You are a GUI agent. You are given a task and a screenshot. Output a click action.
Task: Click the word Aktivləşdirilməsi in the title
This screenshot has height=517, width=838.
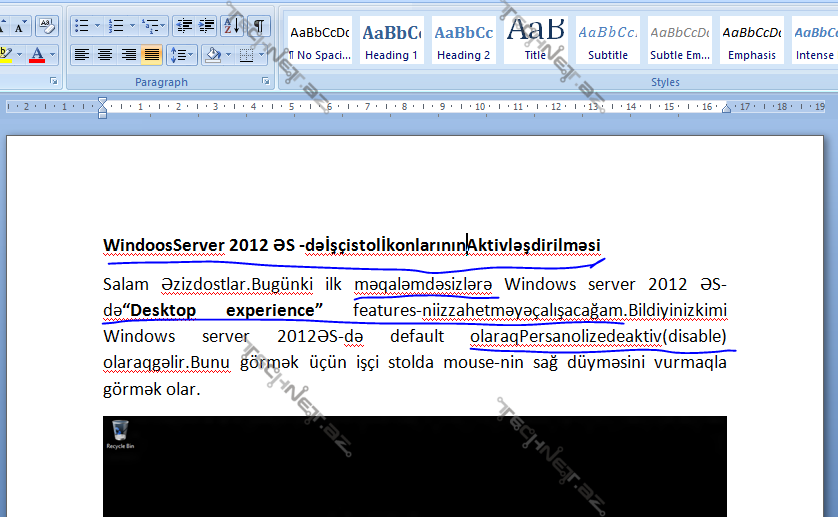tap(534, 245)
